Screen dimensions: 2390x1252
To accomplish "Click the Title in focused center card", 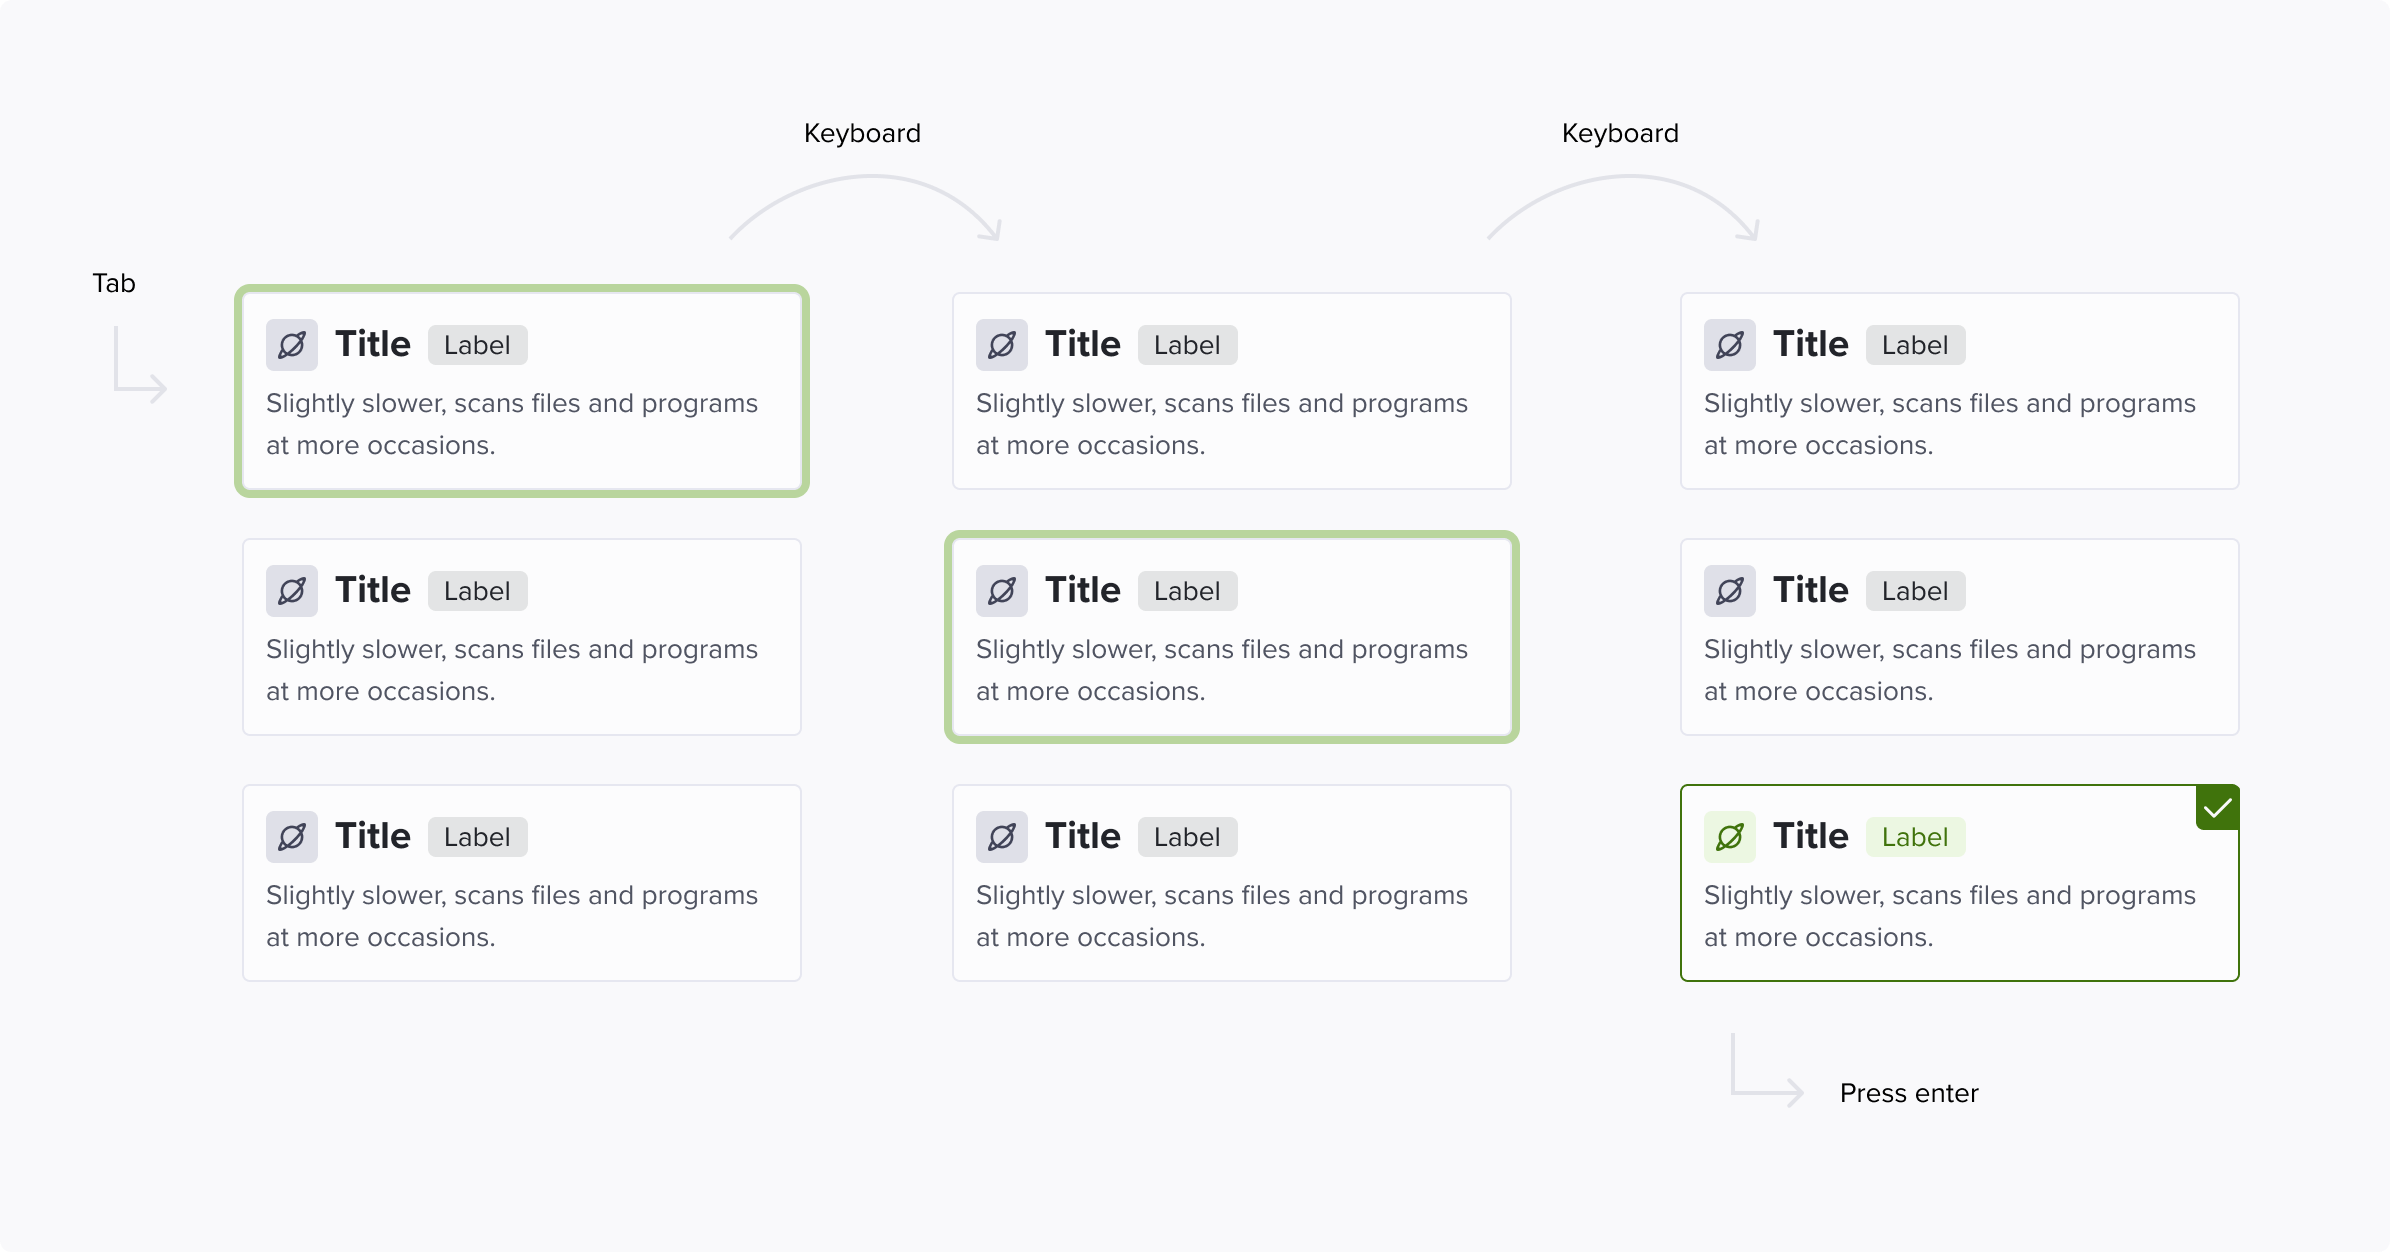I will pyautogui.click(x=1083, y=590).
